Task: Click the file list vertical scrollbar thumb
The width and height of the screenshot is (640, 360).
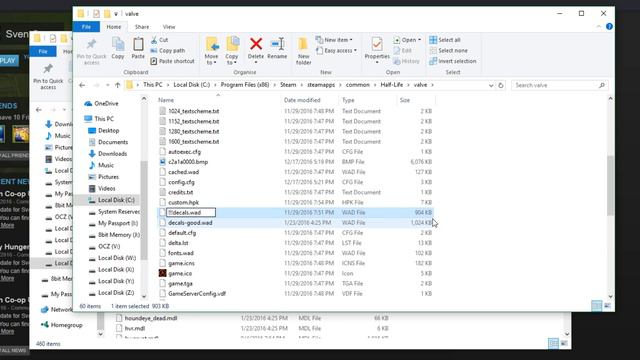Action: pos(610,186)
